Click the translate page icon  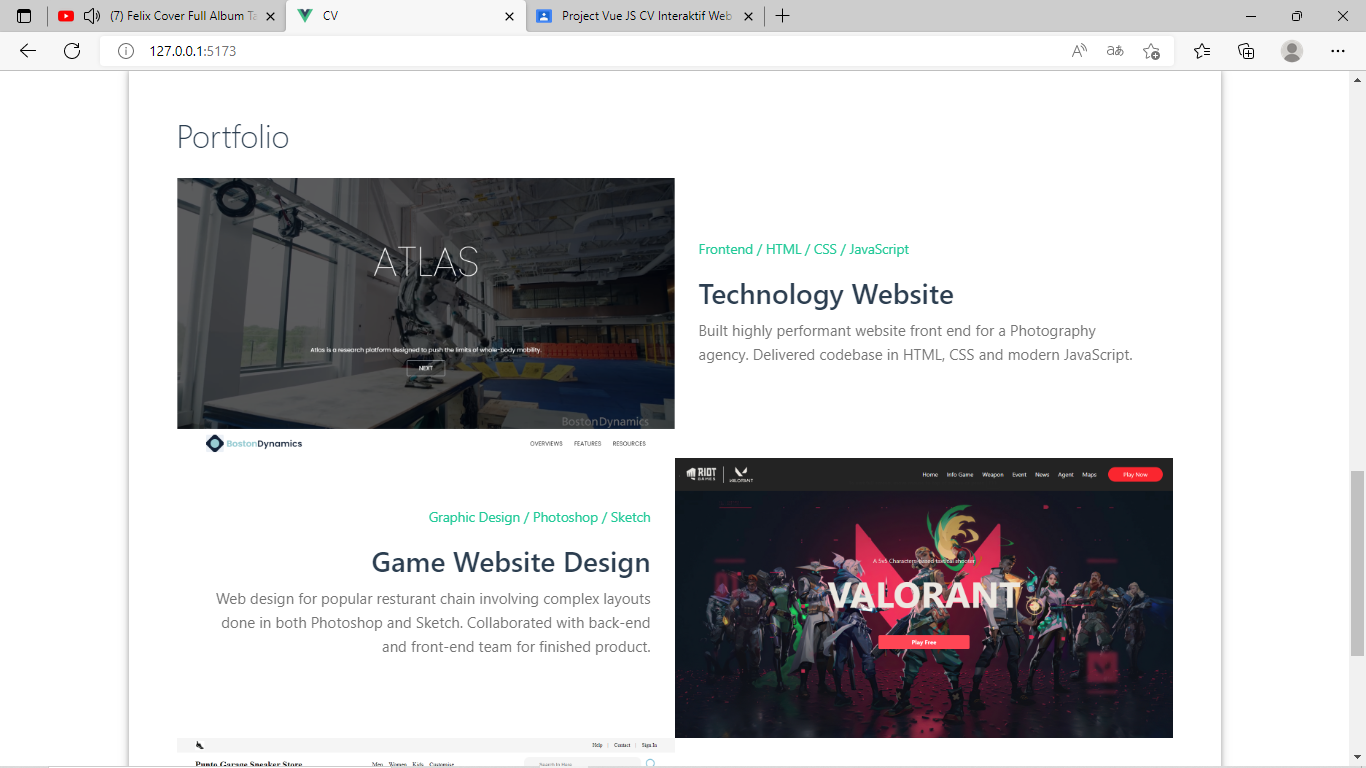1115,51
